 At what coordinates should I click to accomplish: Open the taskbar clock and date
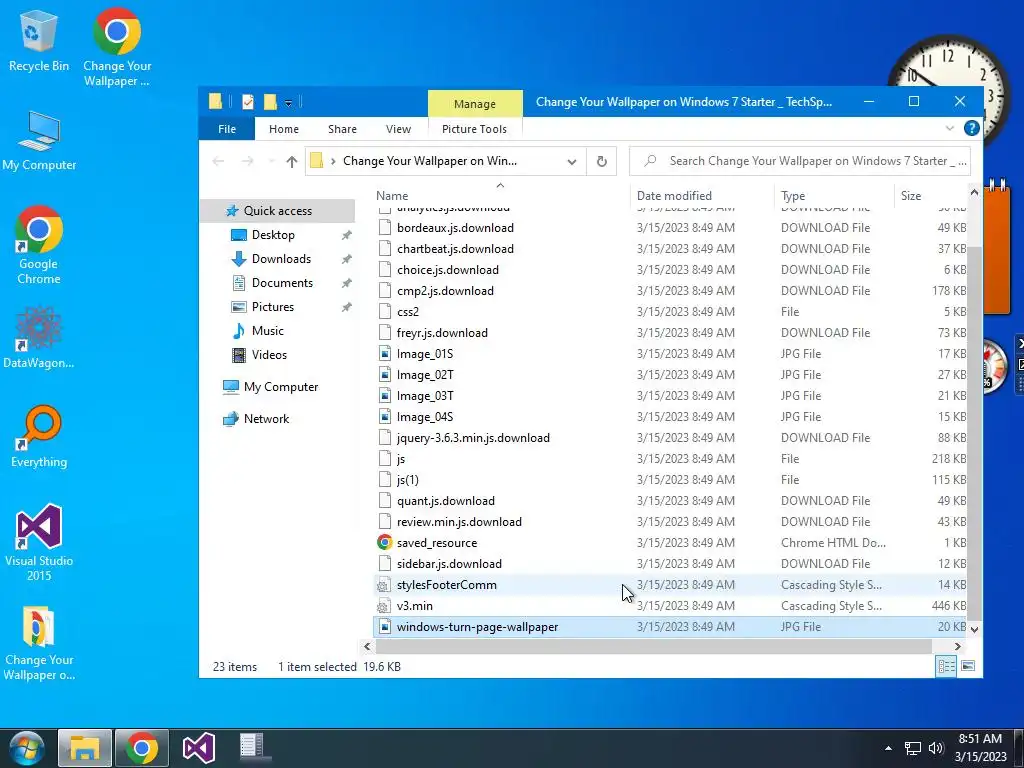click(x=980, y=748)
